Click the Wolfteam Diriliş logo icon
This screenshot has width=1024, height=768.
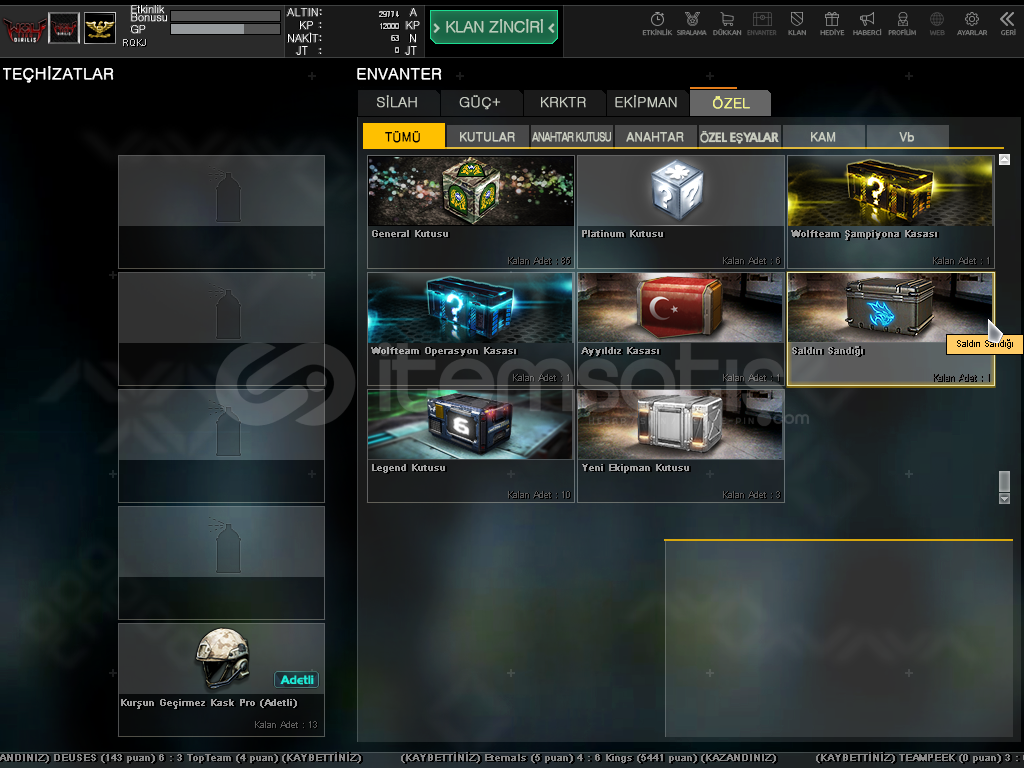coord(25,28)
